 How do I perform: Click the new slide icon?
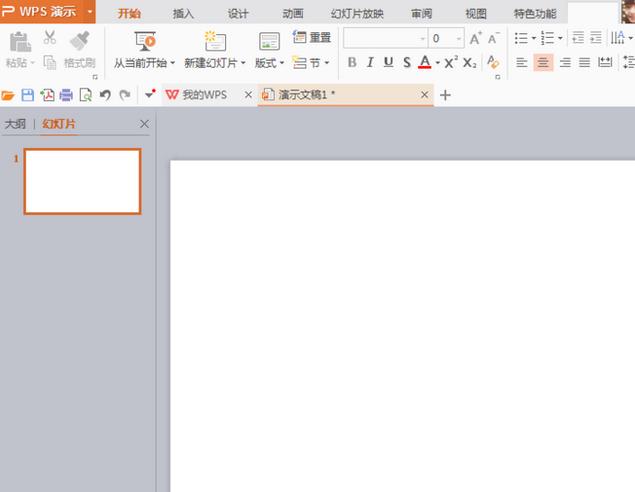coord(215,41)
